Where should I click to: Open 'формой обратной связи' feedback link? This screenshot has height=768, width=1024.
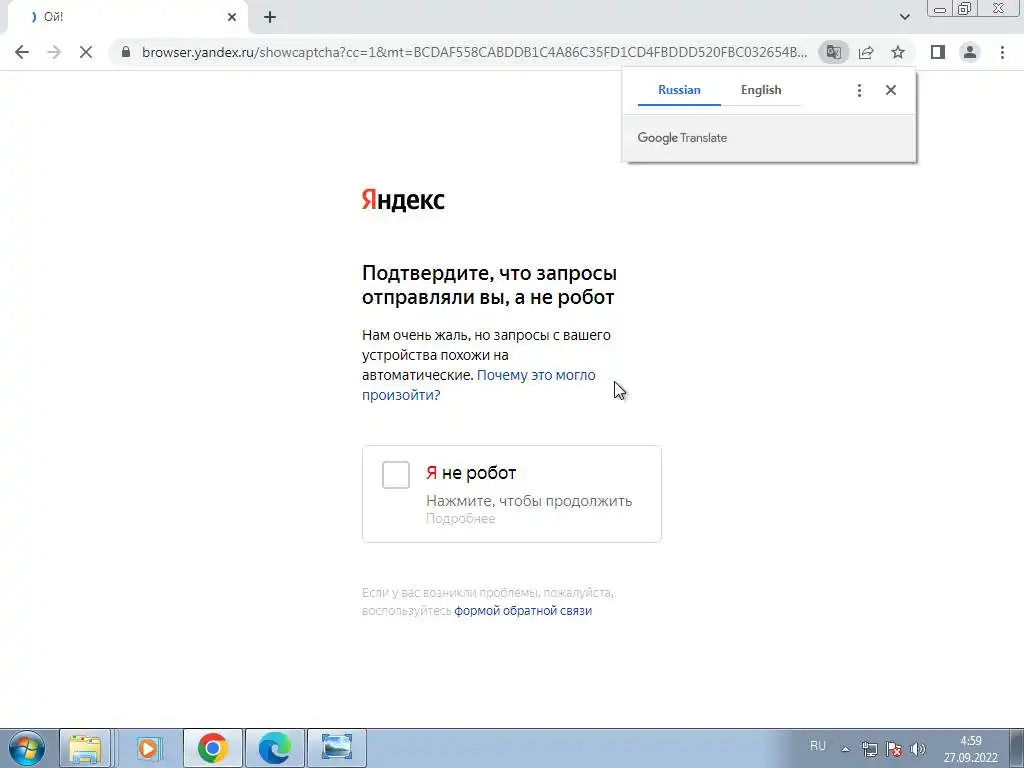[523, 611]
